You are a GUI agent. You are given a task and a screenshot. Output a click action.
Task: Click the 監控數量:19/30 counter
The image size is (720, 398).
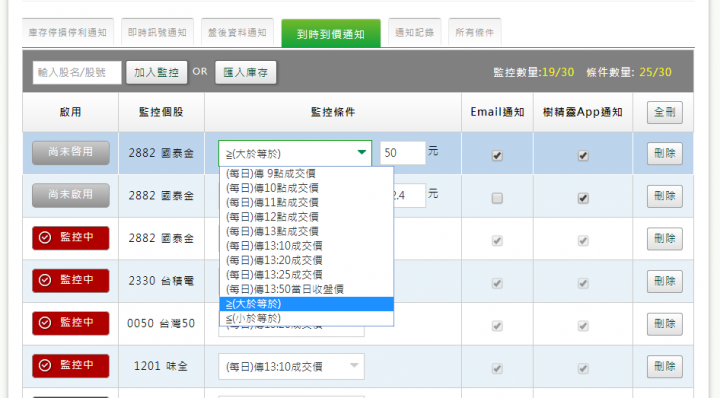534,72
